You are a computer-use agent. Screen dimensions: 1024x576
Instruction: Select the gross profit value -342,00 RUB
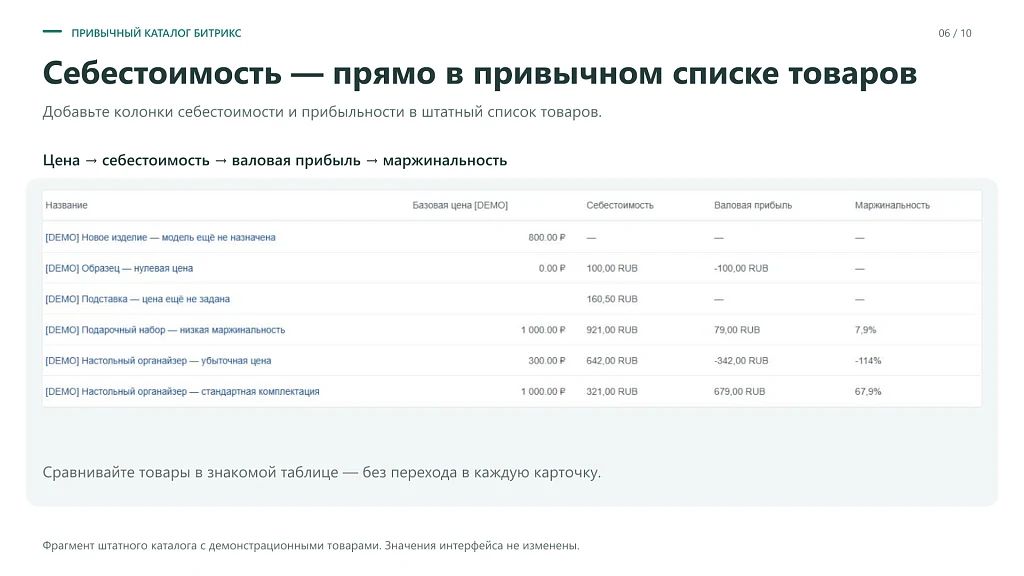click(741, 360)
